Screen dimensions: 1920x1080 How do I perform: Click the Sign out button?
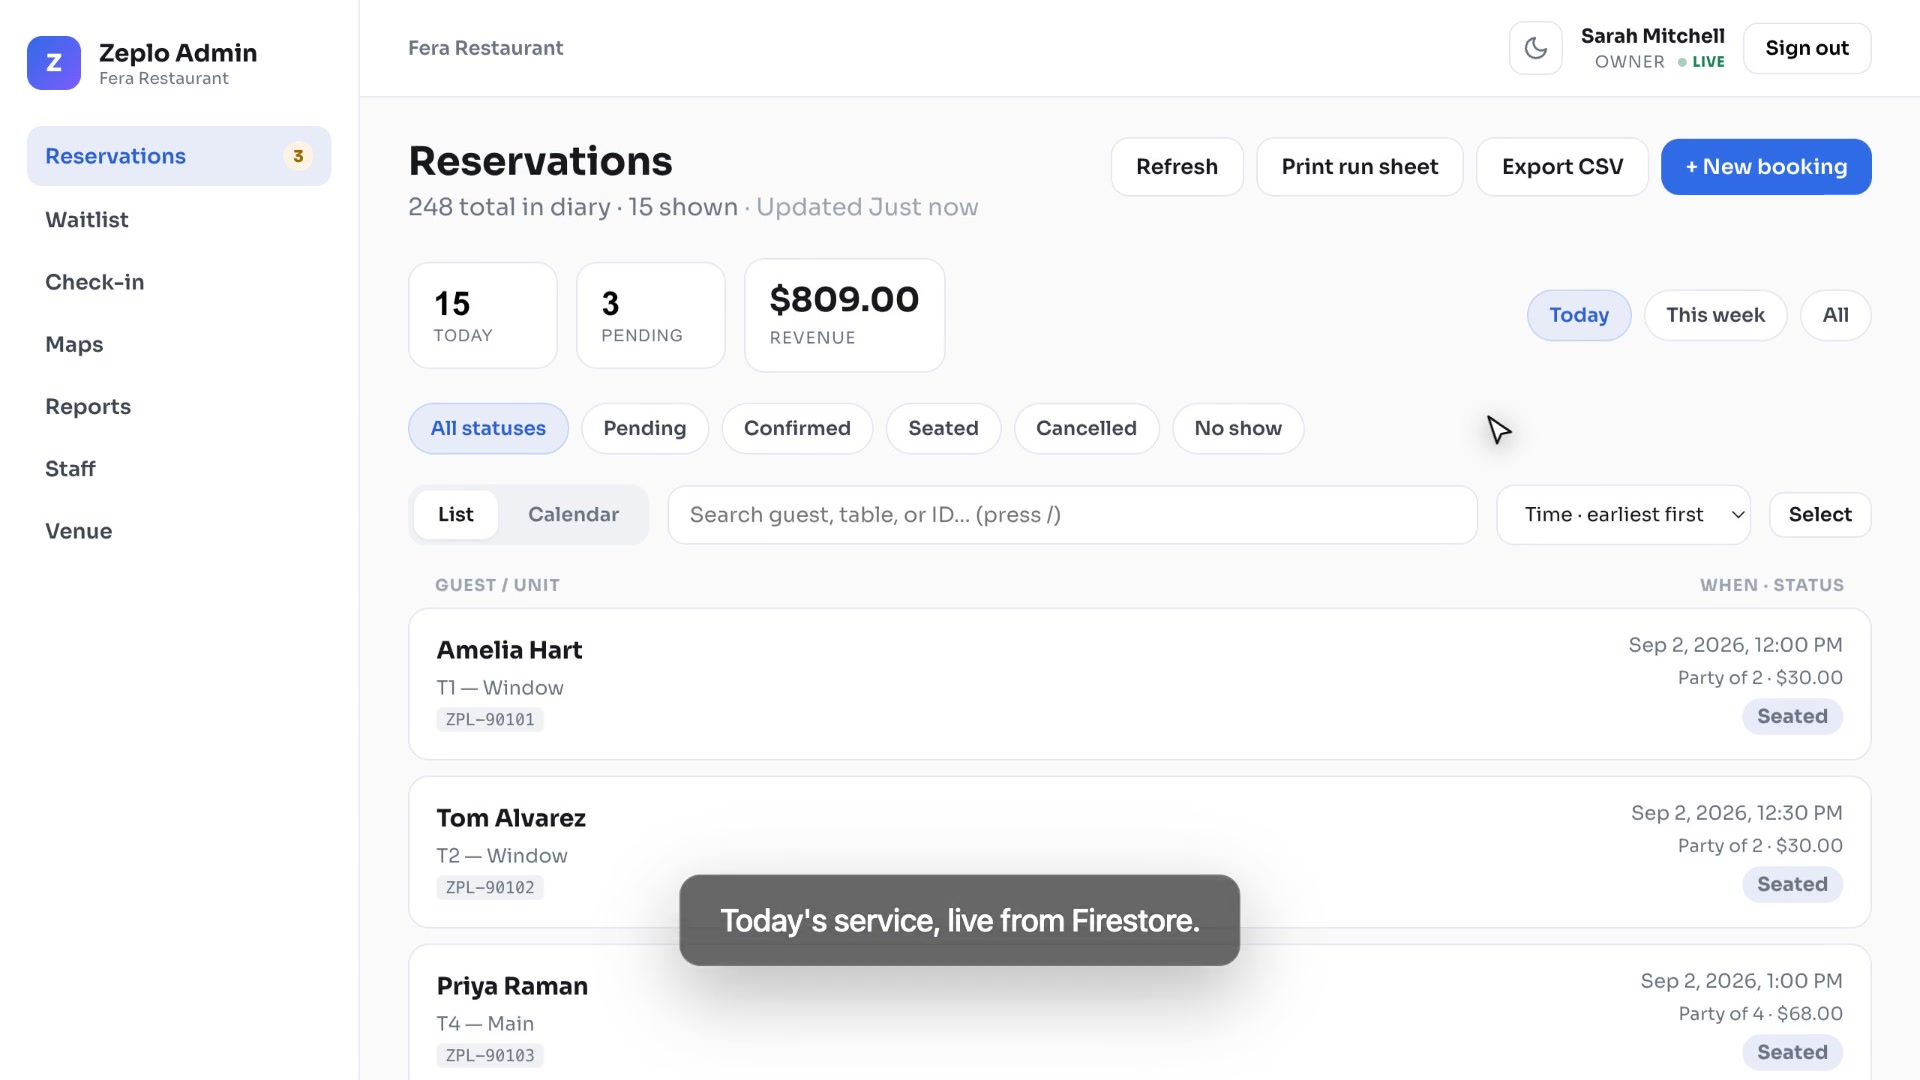(1807, 48)
